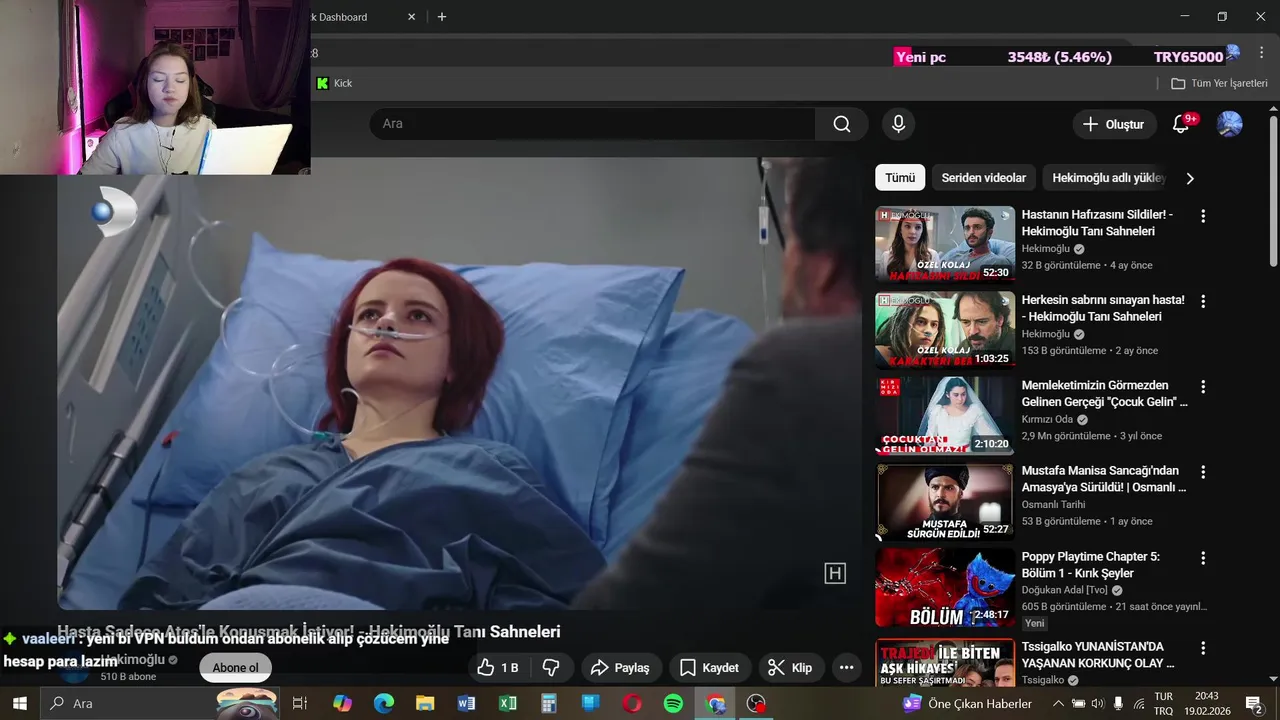This screenshot has width=1280, height=720.
Task: Open options menu for Memleketimizin Görmezden video
Action: [x=1203, y=386]
